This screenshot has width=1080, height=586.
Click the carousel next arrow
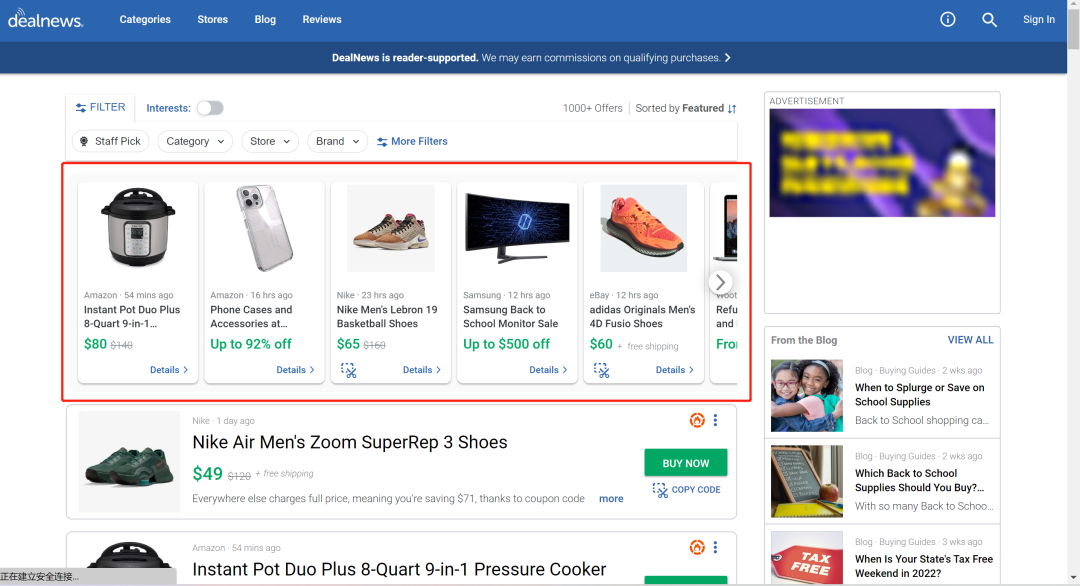[x=720, y=282]
